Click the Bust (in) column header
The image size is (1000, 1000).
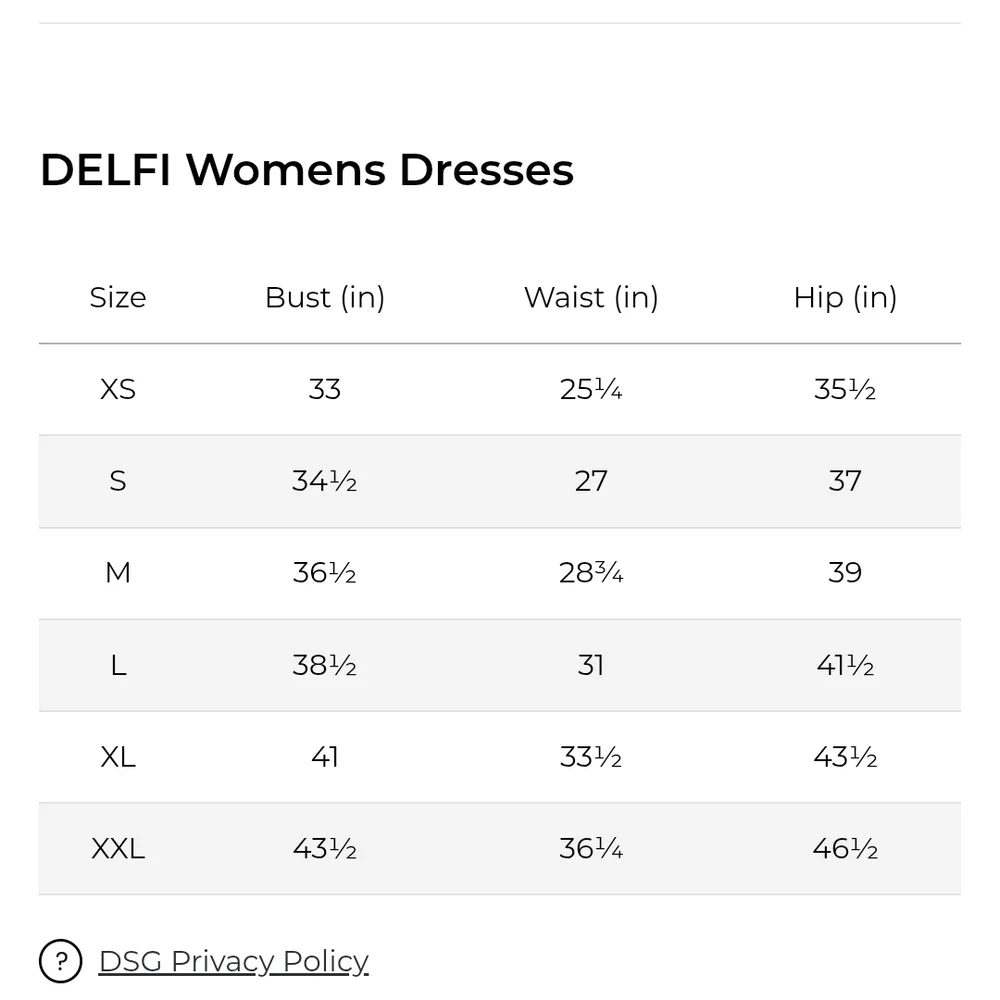(325, 297)
